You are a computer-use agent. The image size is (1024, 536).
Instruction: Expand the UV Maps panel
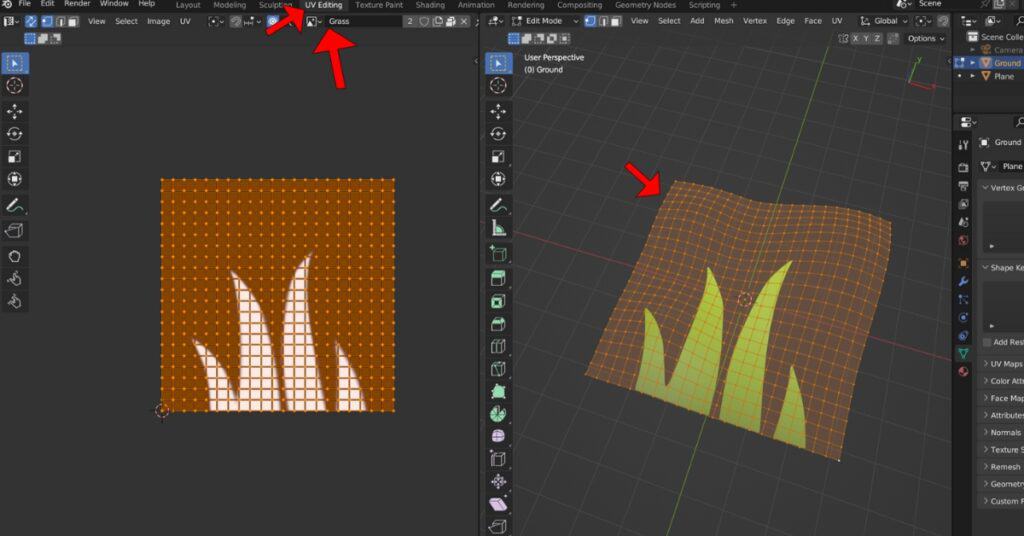pyautogui.click(x=1004, y=364)
